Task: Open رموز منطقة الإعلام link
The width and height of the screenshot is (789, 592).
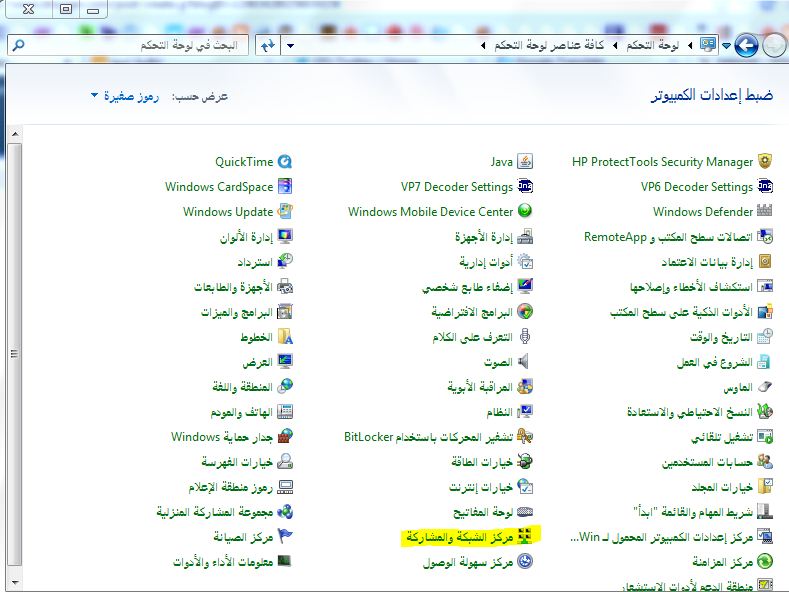Action: [230, 487]
